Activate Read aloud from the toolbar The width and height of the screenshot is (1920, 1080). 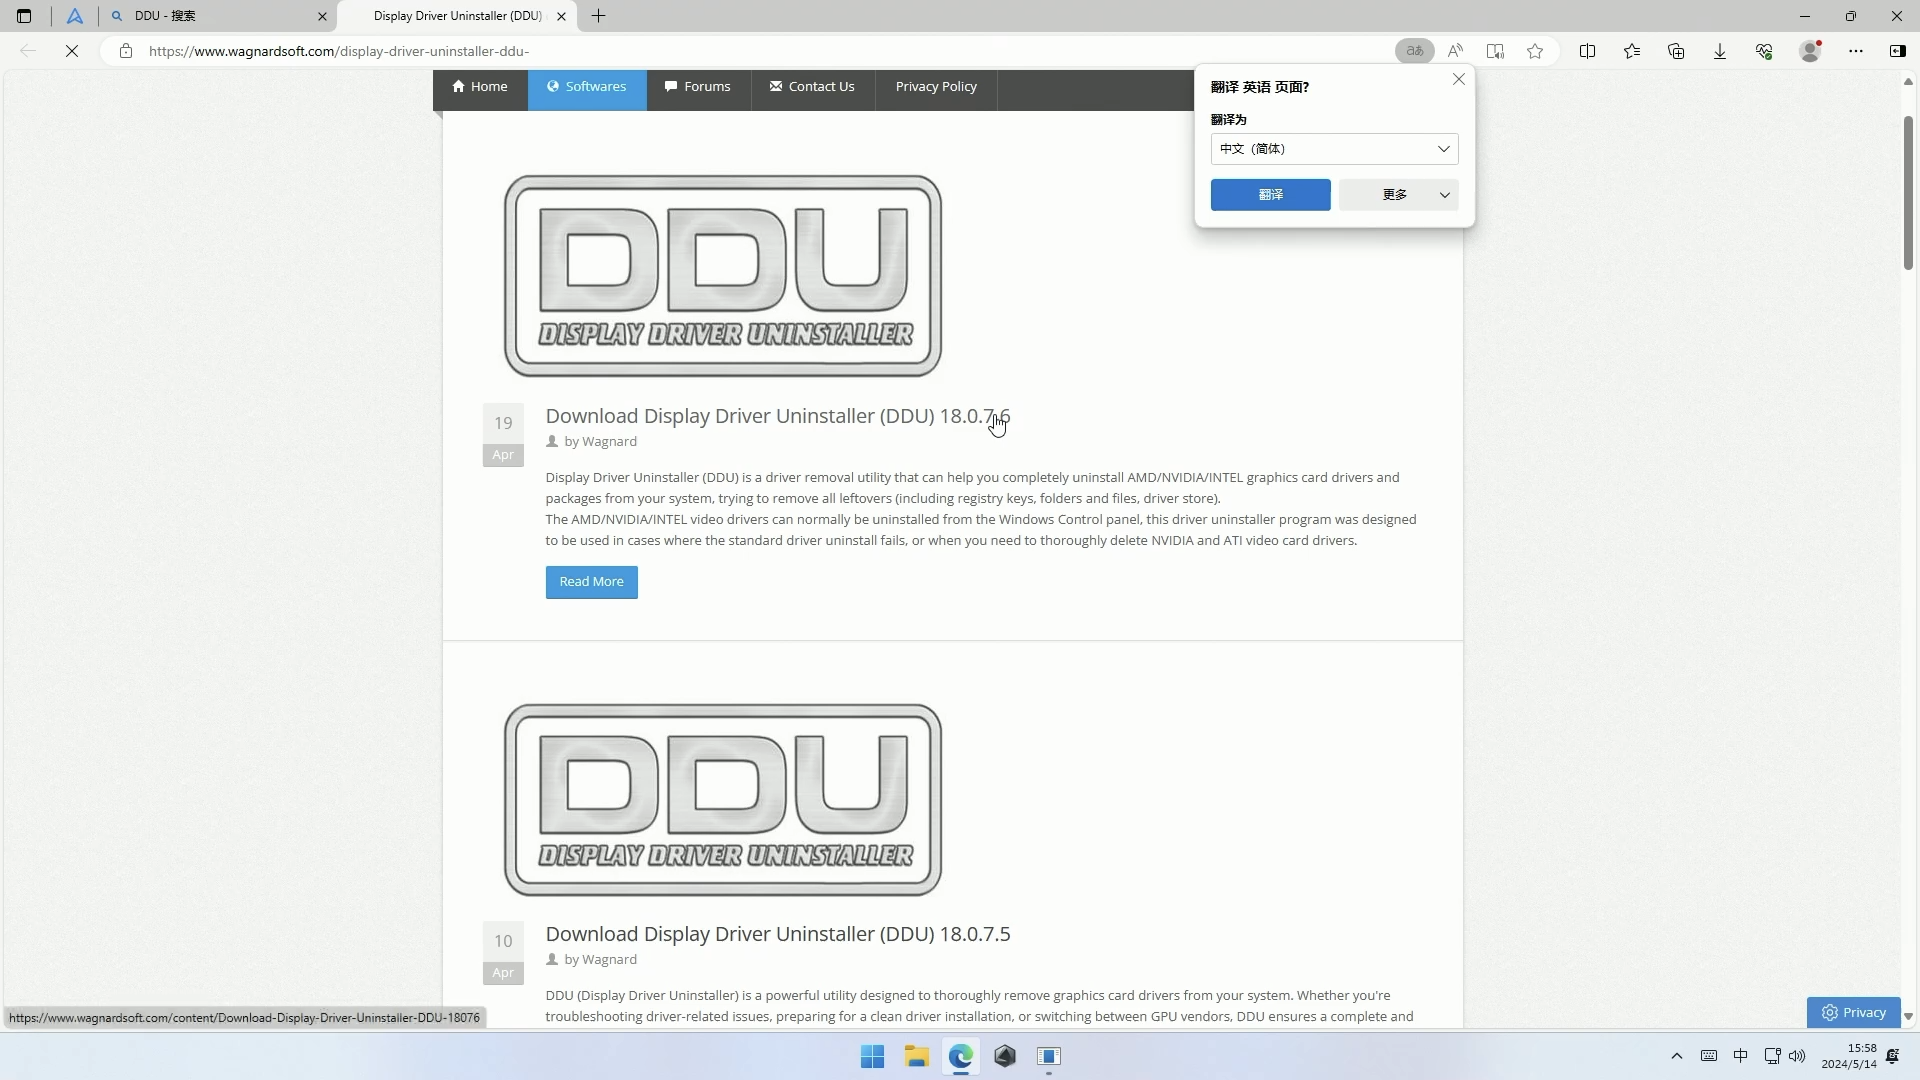(1455, 51)
